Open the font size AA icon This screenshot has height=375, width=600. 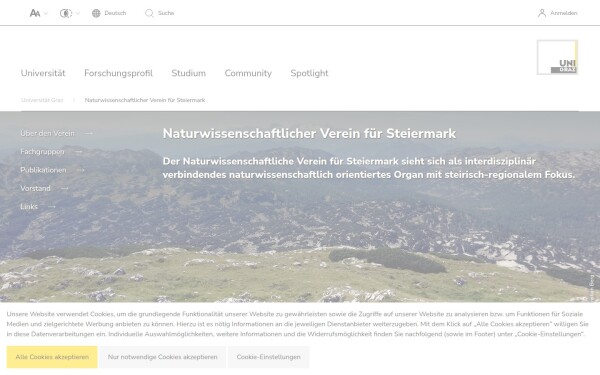click(35, 13)
